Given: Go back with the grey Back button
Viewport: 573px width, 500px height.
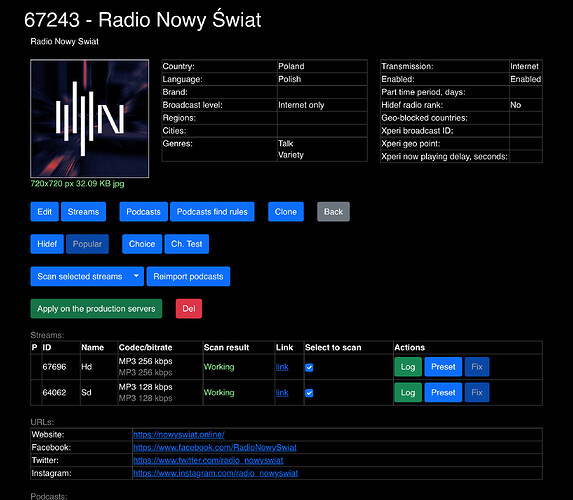Looking at the screenshot, I should [x=333, y=212].
